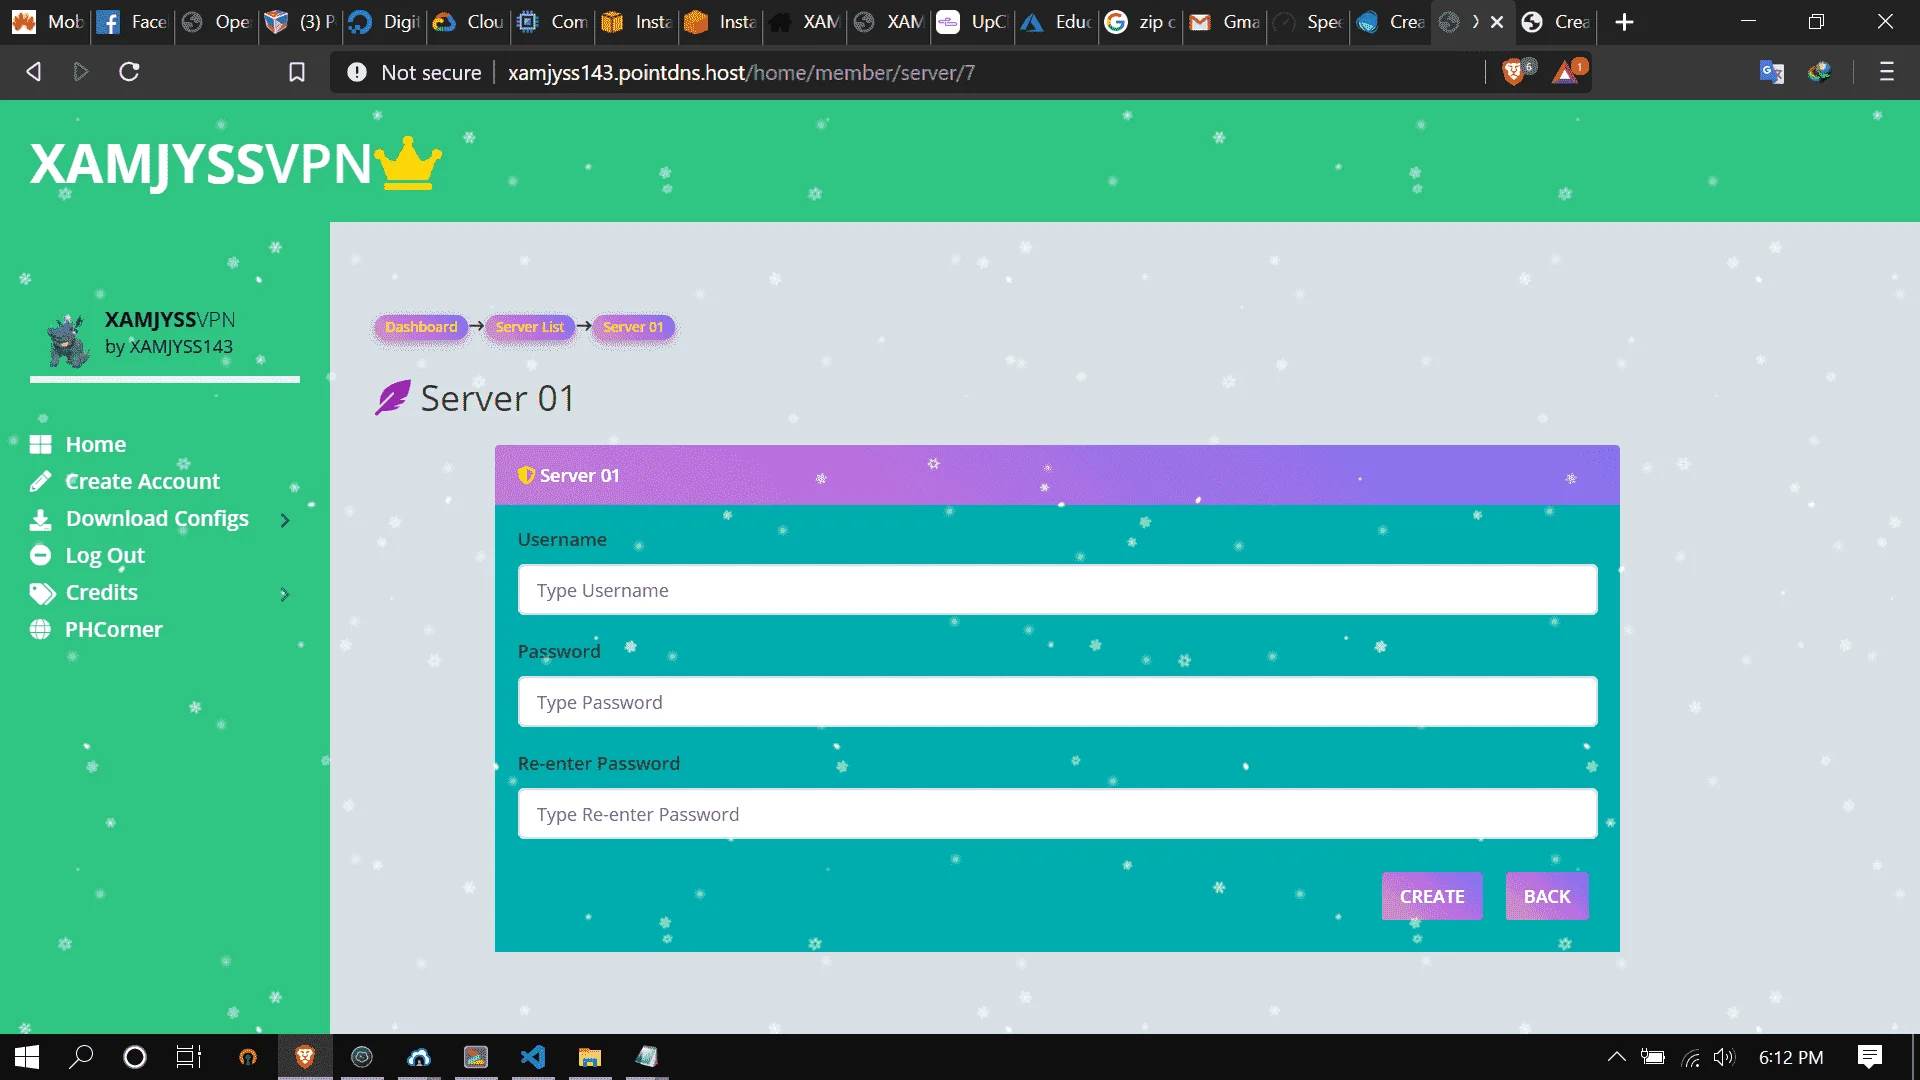Close the active browser tab

[x=1497, y=22]
